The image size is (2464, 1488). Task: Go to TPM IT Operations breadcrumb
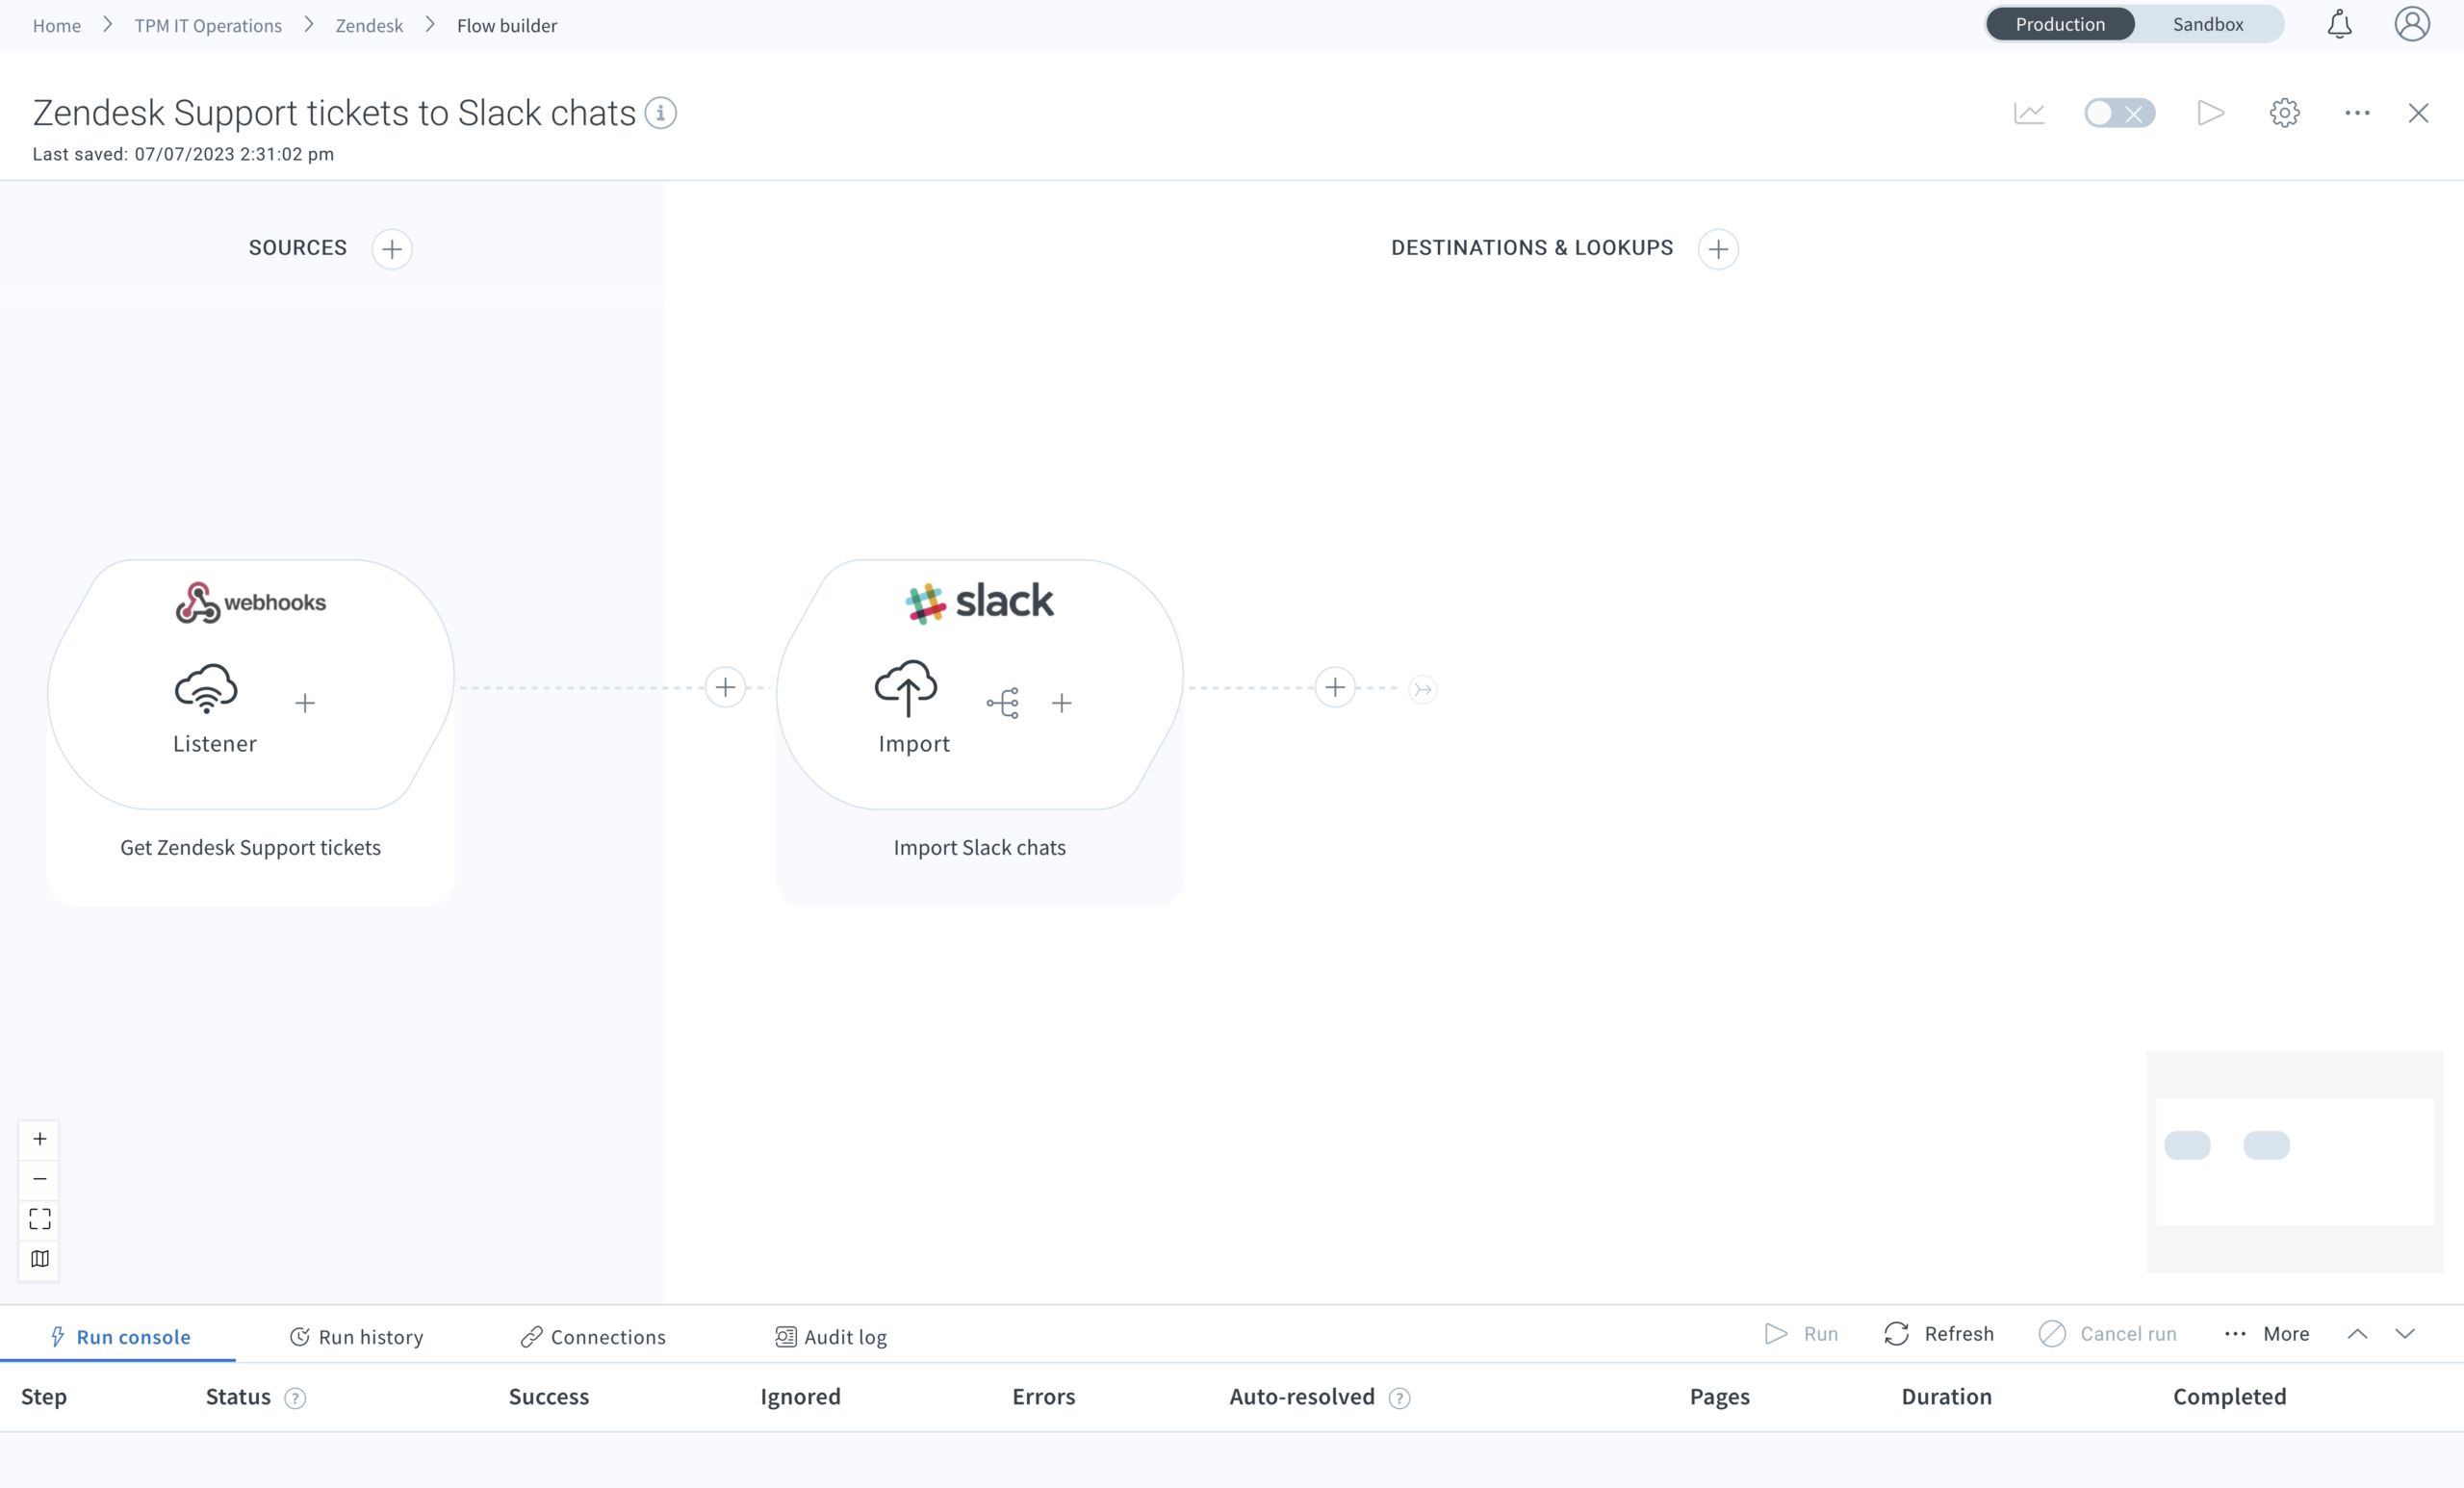click(x=208, y=25)
